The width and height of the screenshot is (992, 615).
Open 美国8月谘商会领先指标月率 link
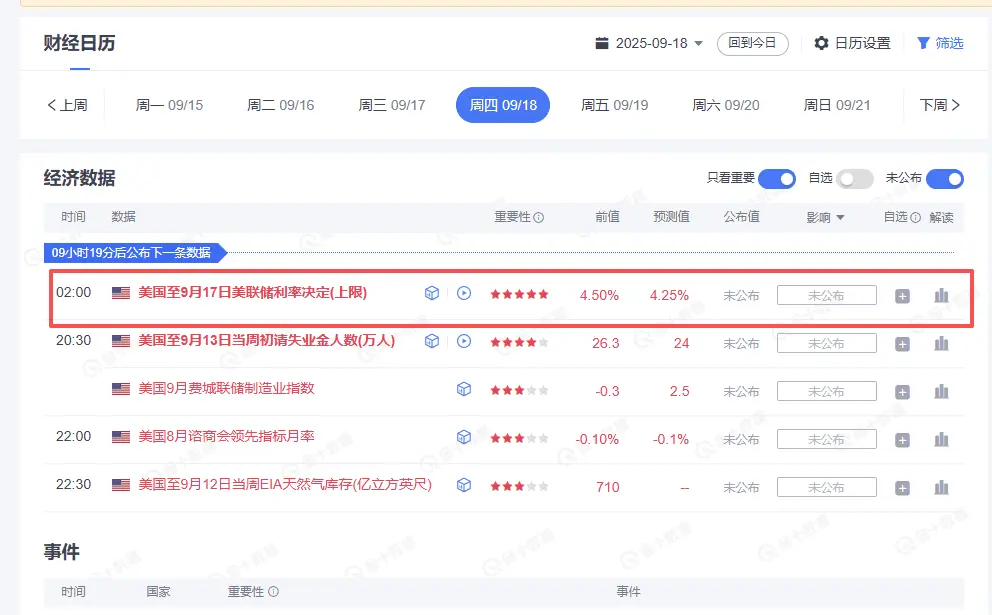click(226, 436)
